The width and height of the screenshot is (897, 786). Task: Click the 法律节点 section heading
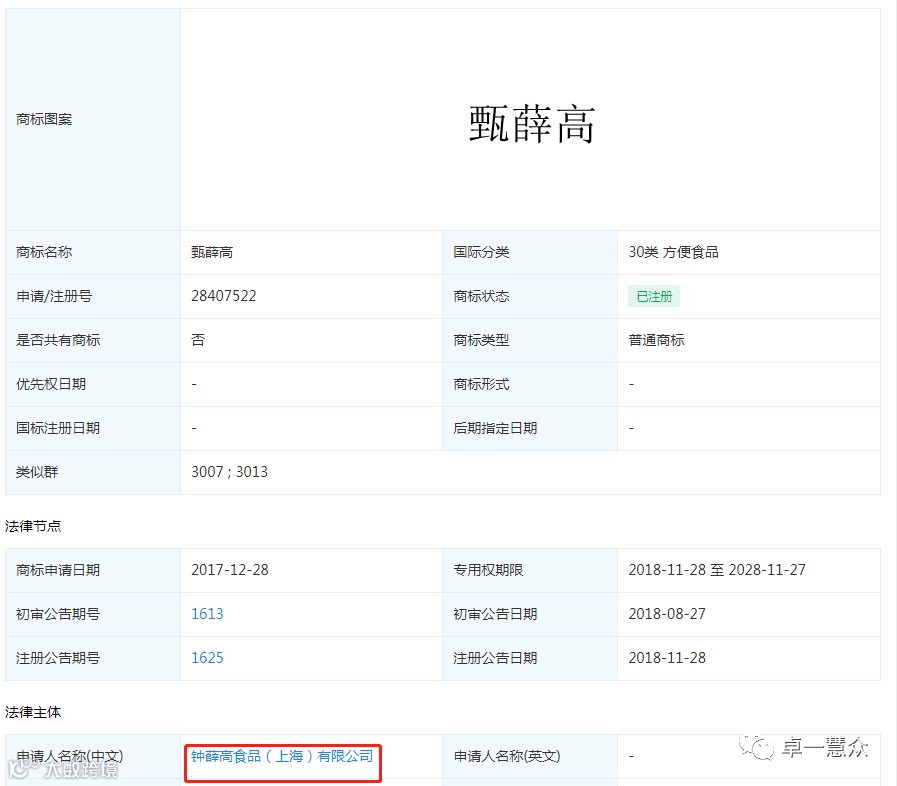33,526
